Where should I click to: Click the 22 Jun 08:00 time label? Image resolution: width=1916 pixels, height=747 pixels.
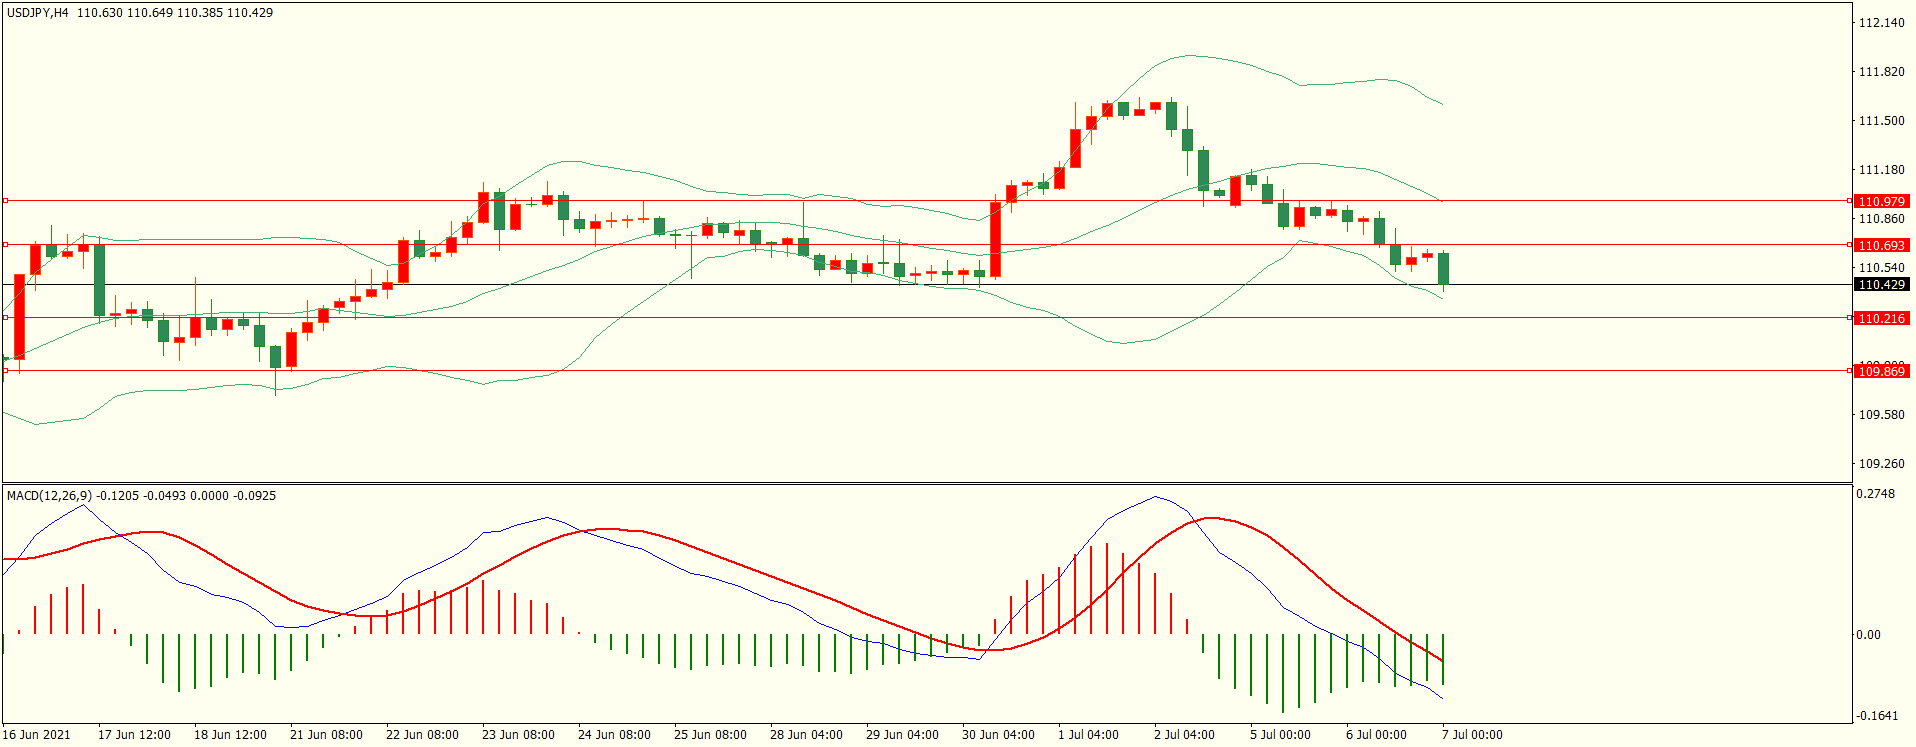point(422,735)
